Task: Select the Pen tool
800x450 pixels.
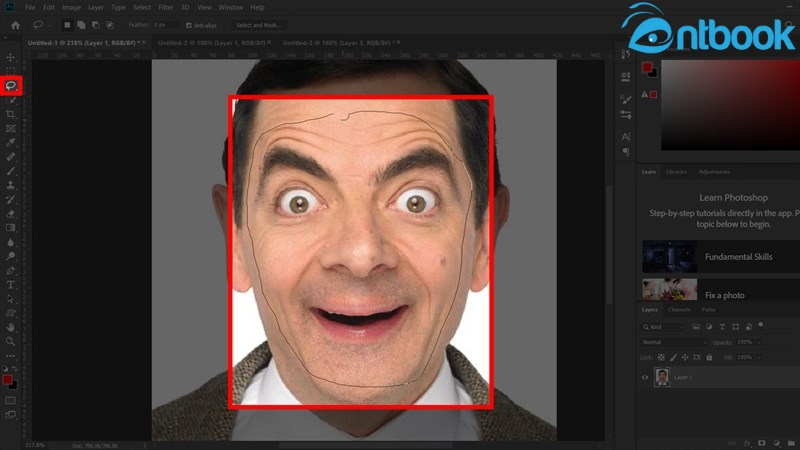Action: [x=10, y=270]
